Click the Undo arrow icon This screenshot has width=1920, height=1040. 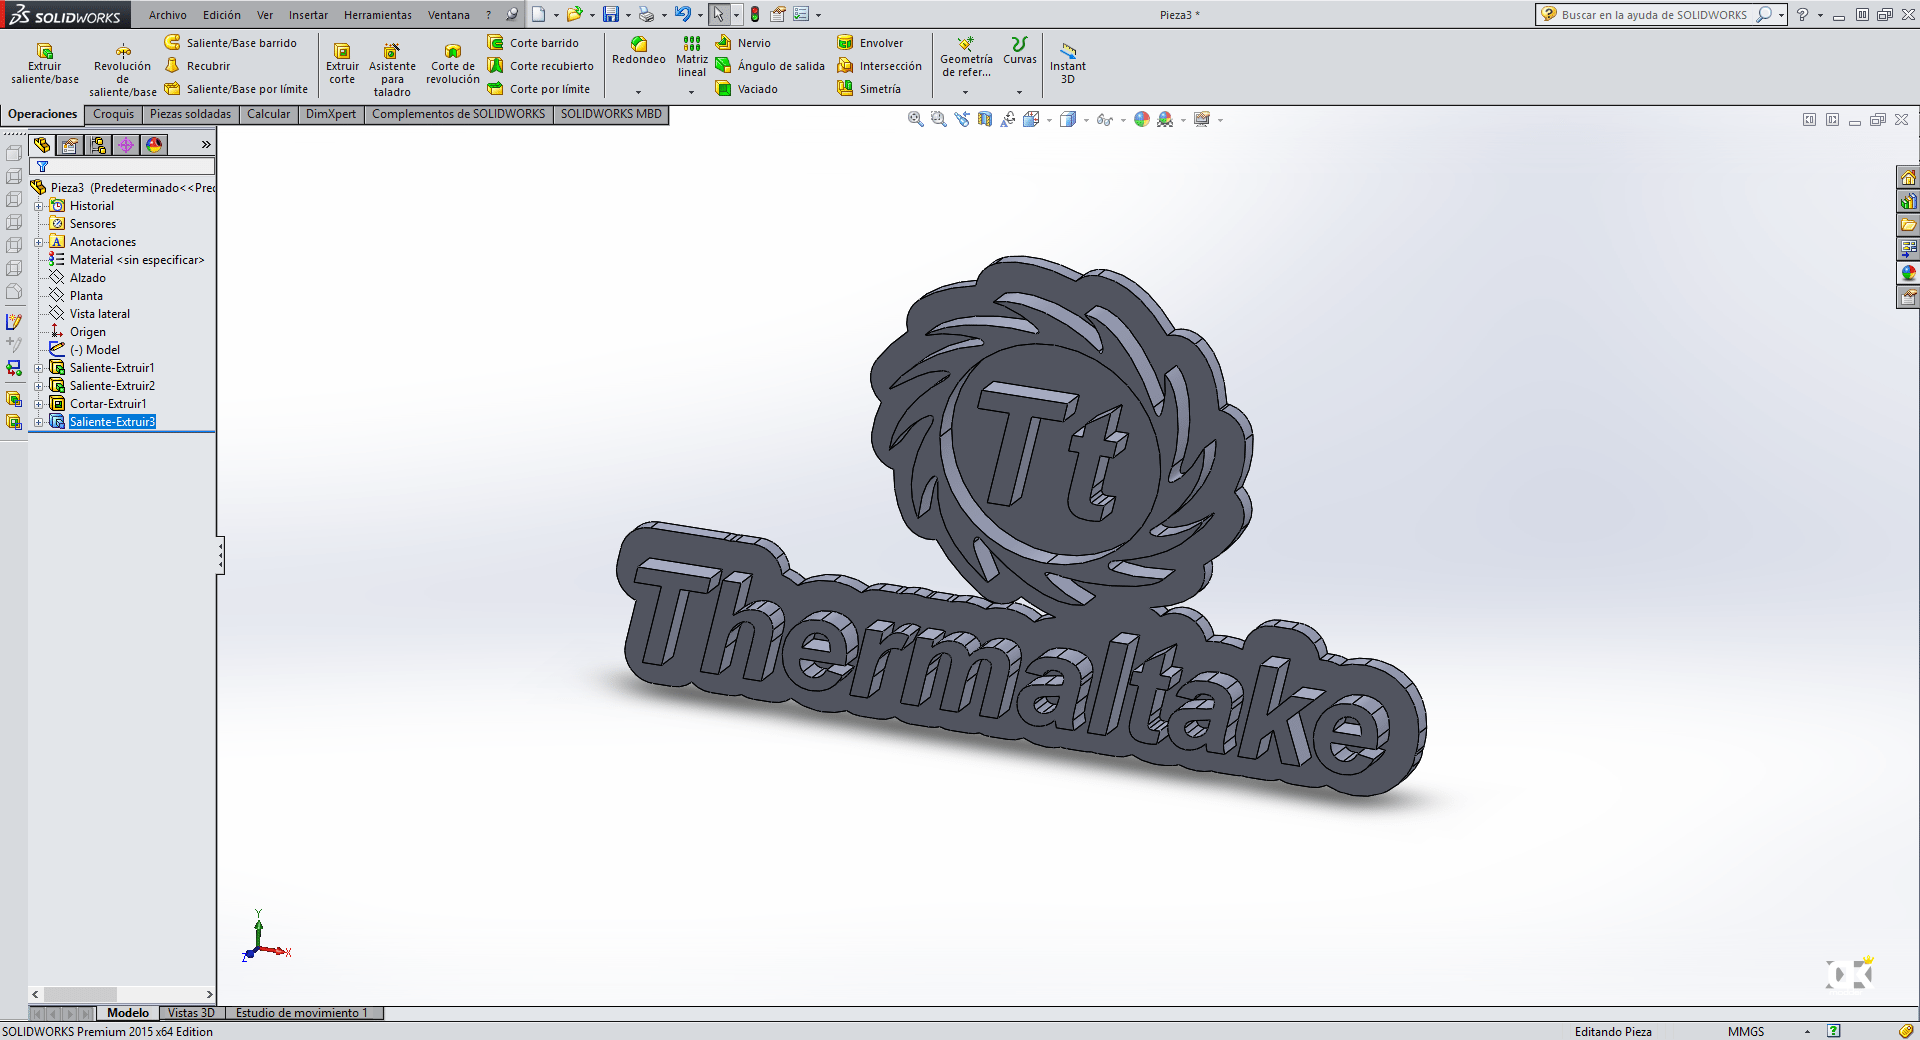[682, 14]
